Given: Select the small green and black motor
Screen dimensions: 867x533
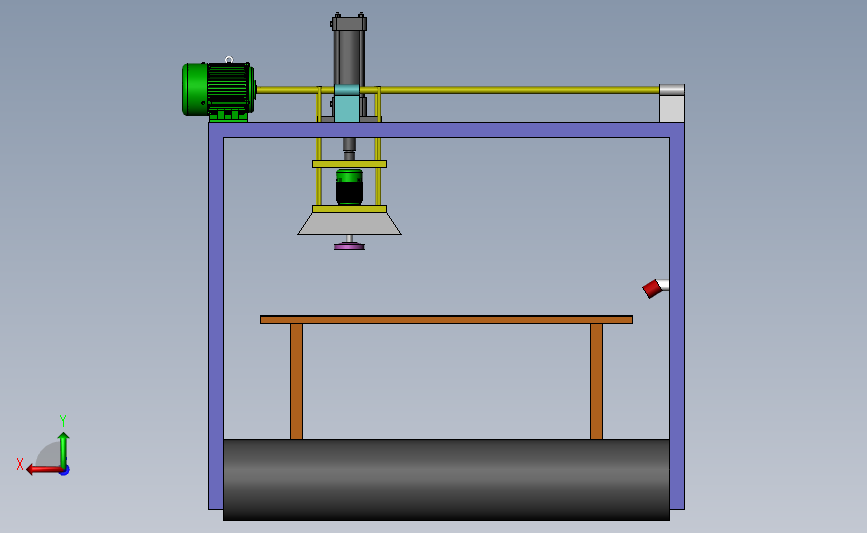Looking at the screenshot, I should 349,187.
